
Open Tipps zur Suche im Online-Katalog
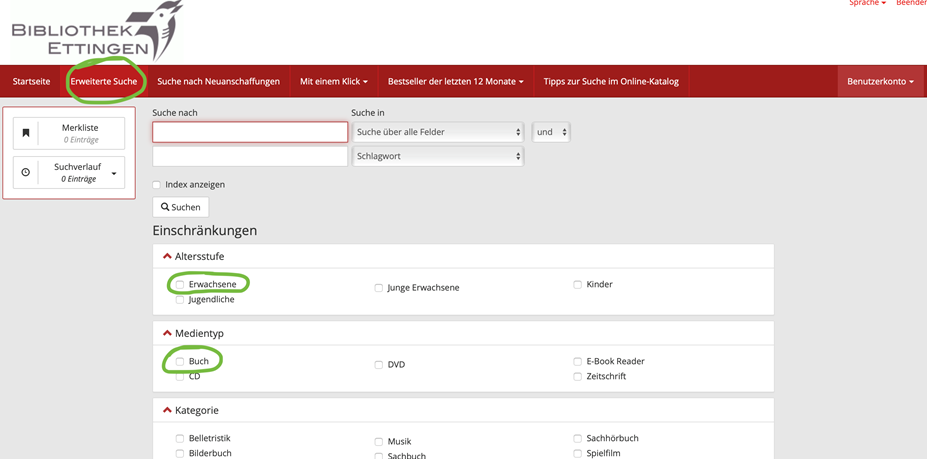coord(611,81)
